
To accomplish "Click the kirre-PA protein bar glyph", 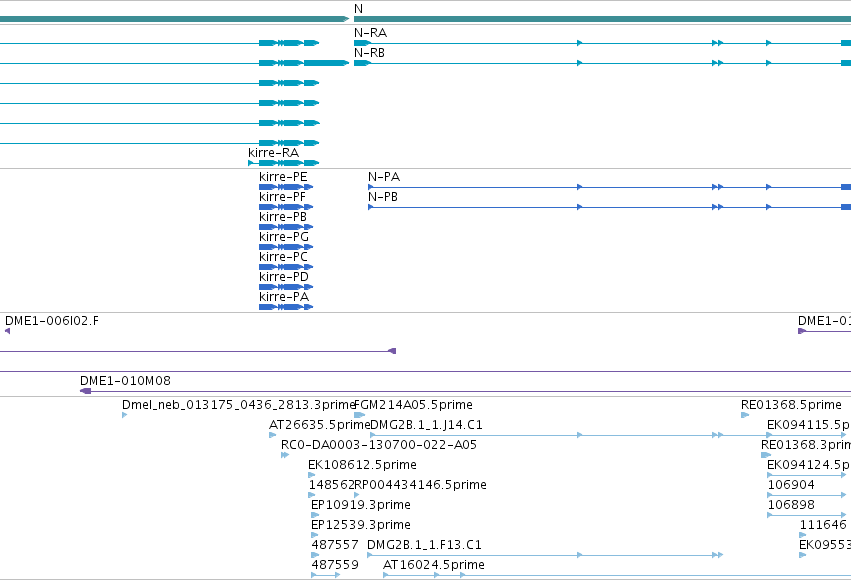I will 286,307.
